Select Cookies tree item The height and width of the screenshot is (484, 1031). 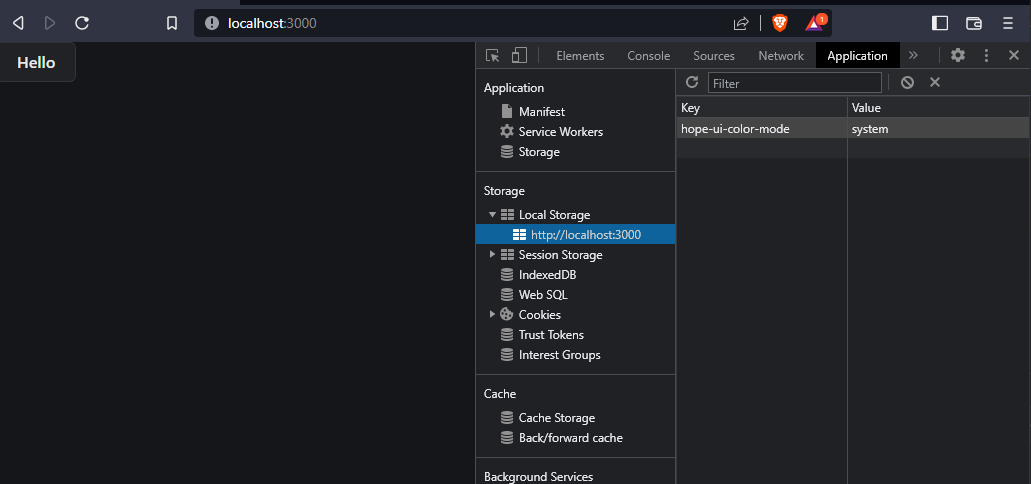click(x=540, y=315)
